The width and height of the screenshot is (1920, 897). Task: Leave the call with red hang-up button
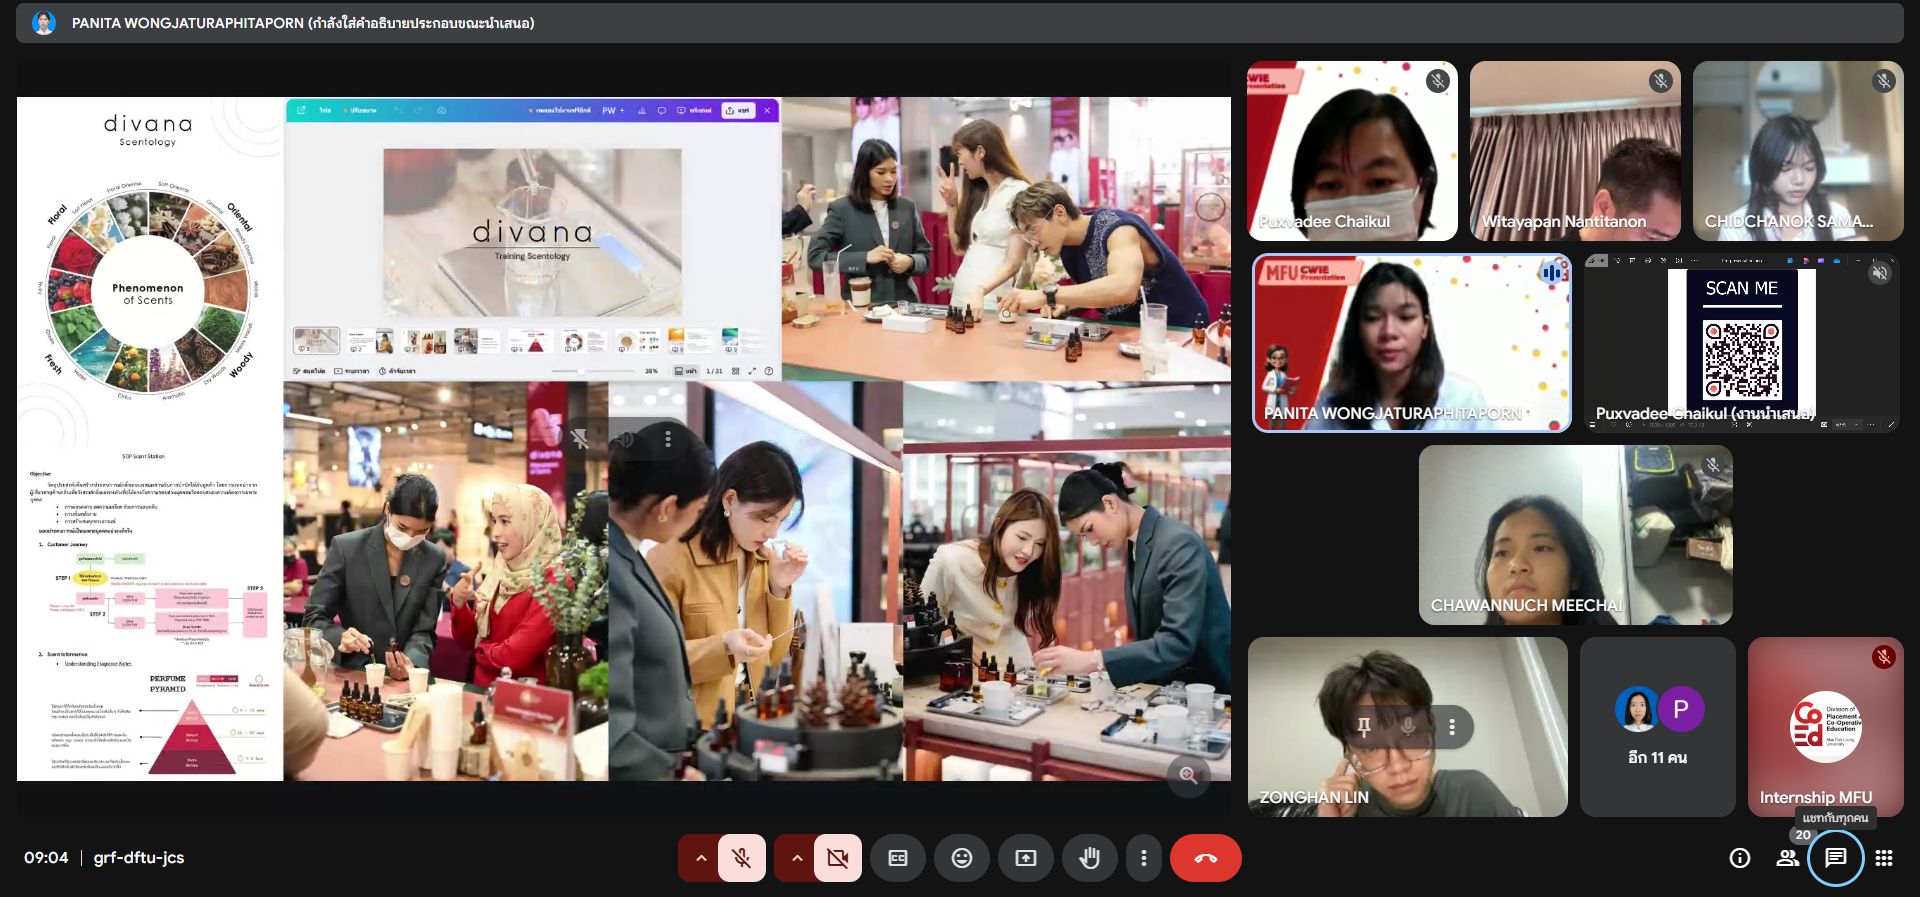[1206, 858]
